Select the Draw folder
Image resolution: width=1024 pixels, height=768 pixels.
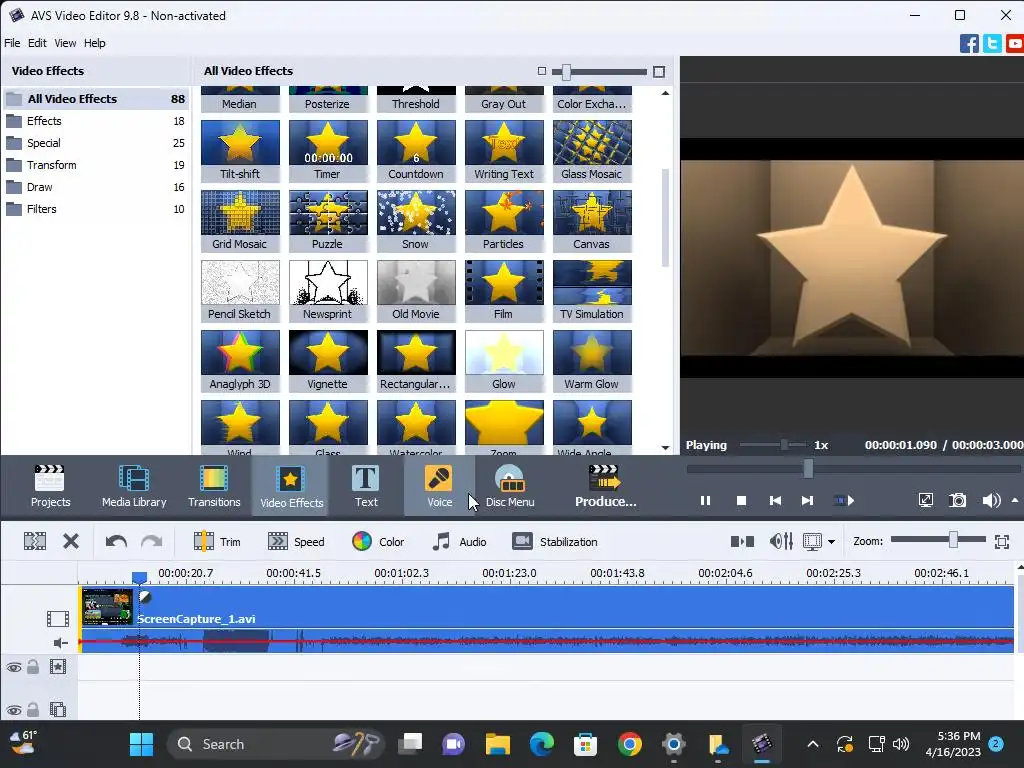click(95, 187)
